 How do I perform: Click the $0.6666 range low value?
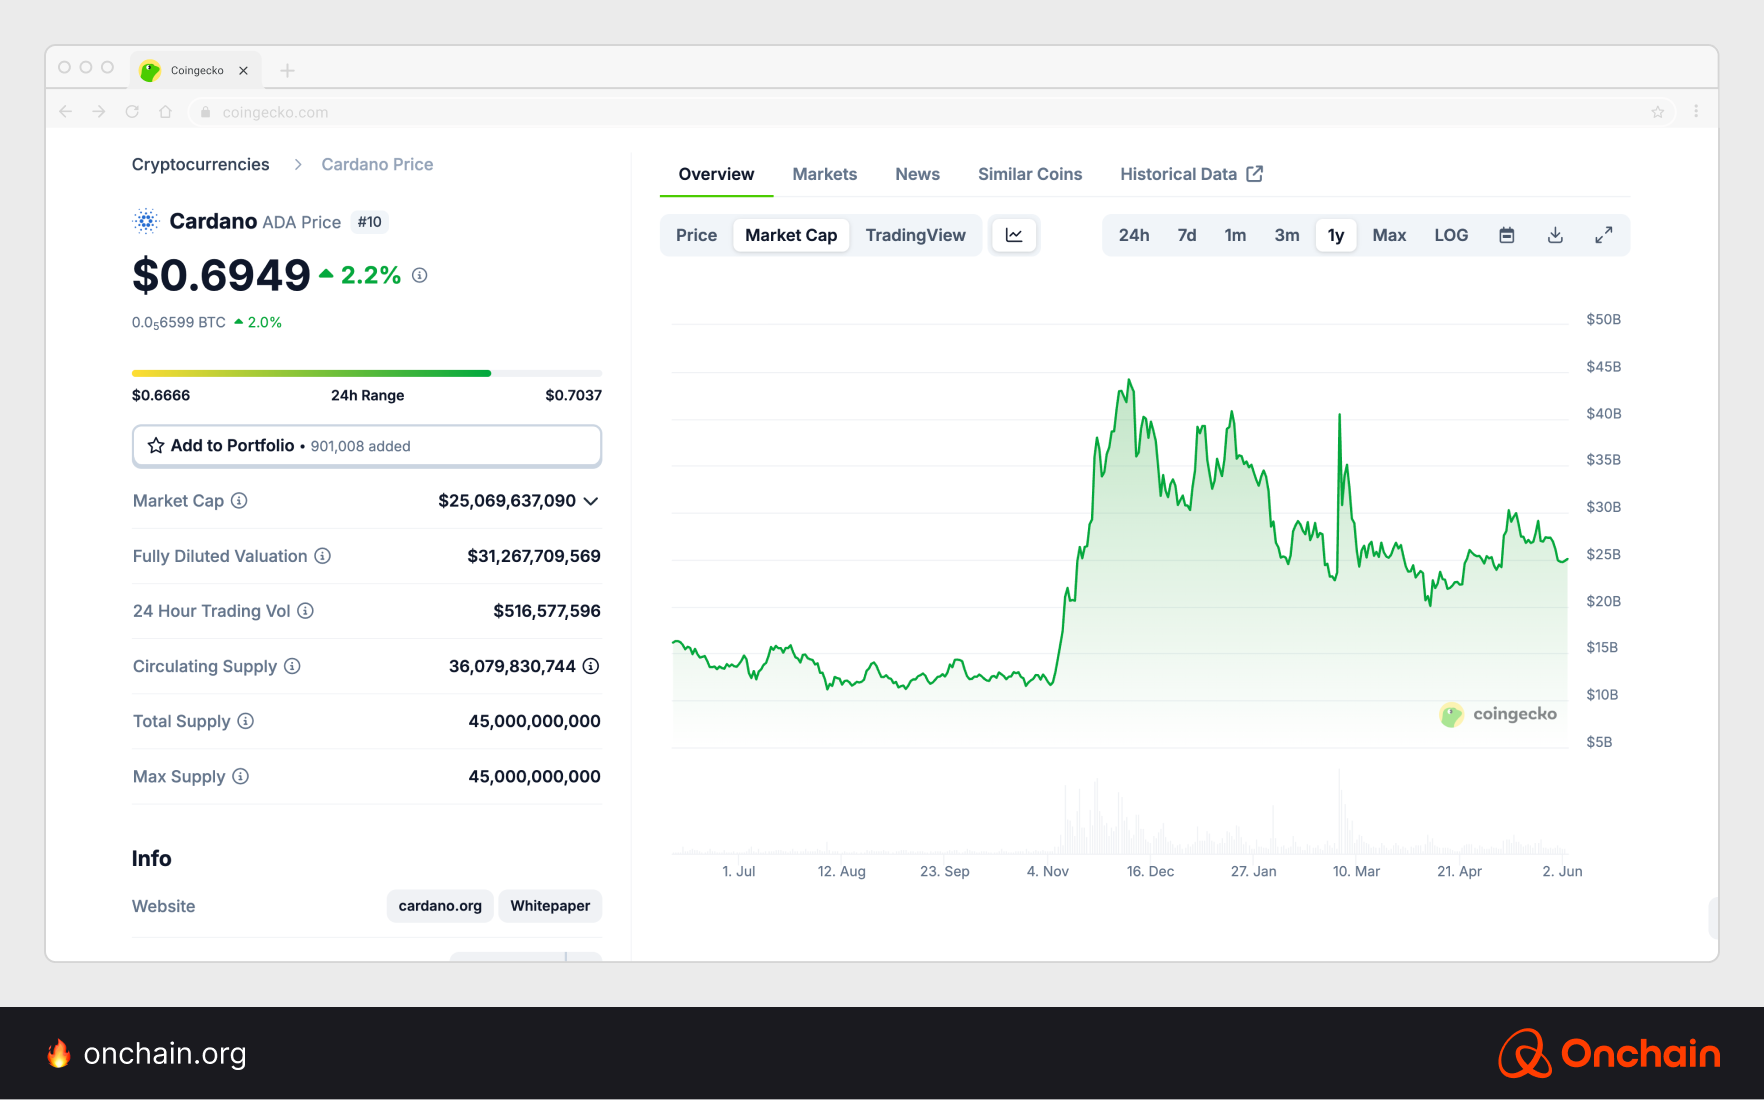click(x=161, y=395)
